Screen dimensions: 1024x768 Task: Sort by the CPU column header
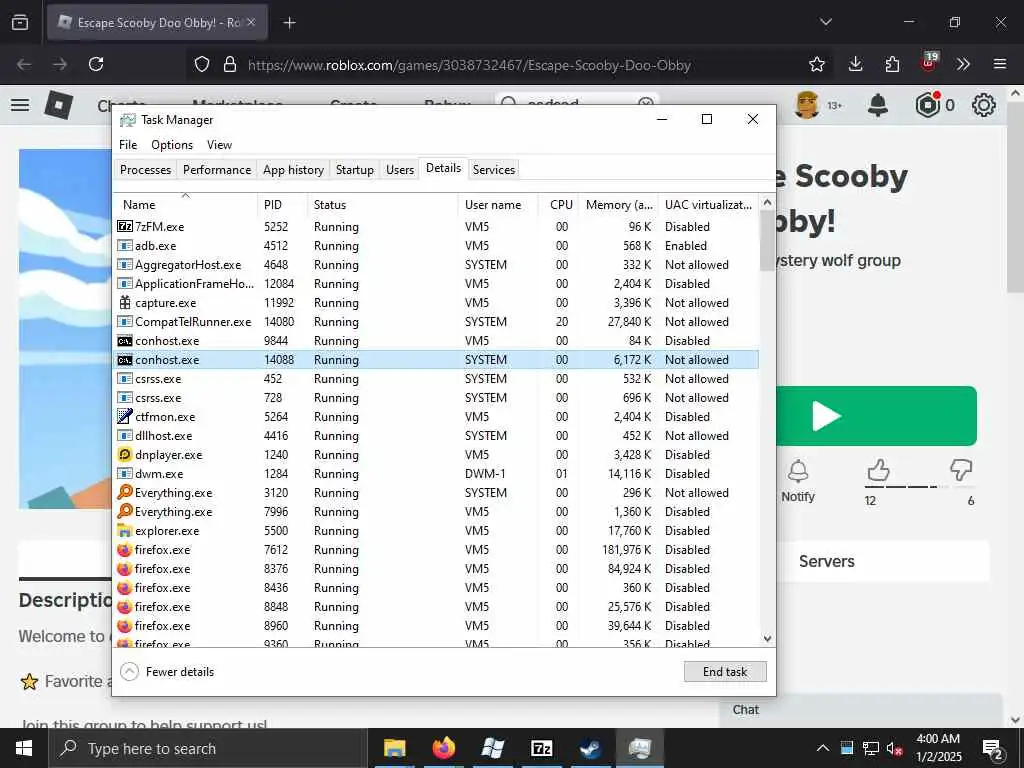tap(560, 204)
